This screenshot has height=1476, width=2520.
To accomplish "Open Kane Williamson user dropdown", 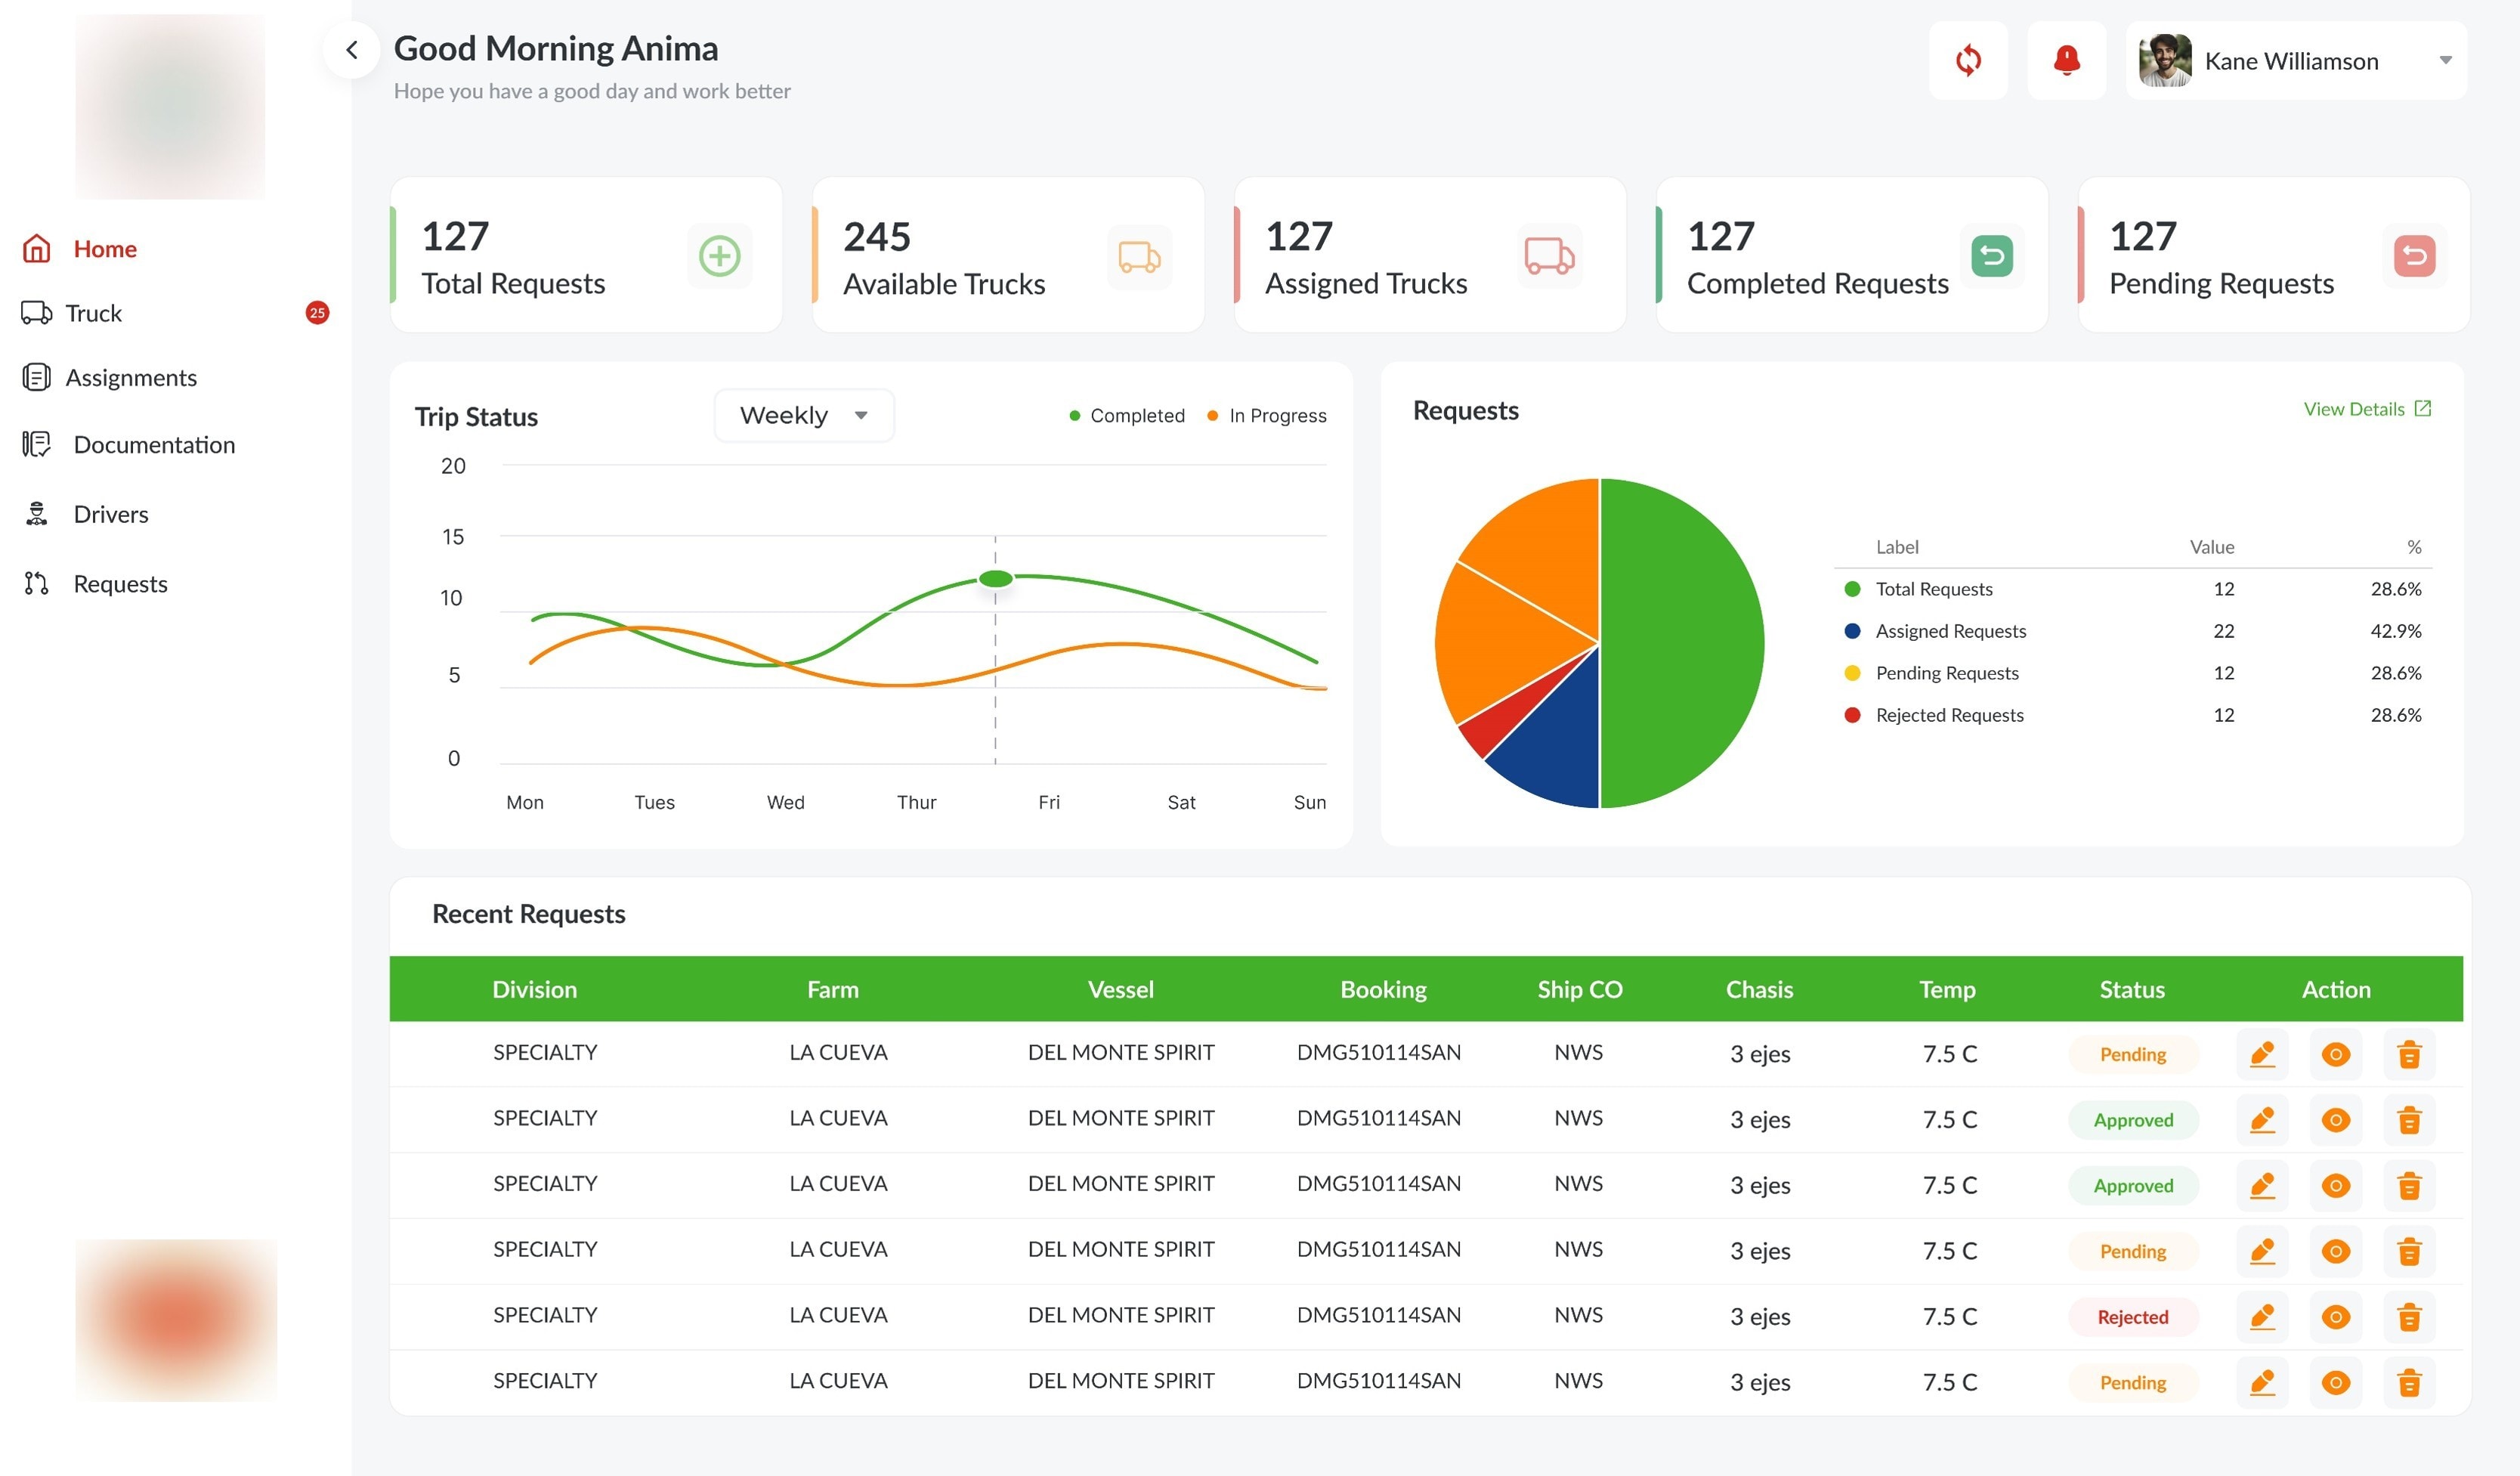I will pyautogui.click(x=2297, y=60).
